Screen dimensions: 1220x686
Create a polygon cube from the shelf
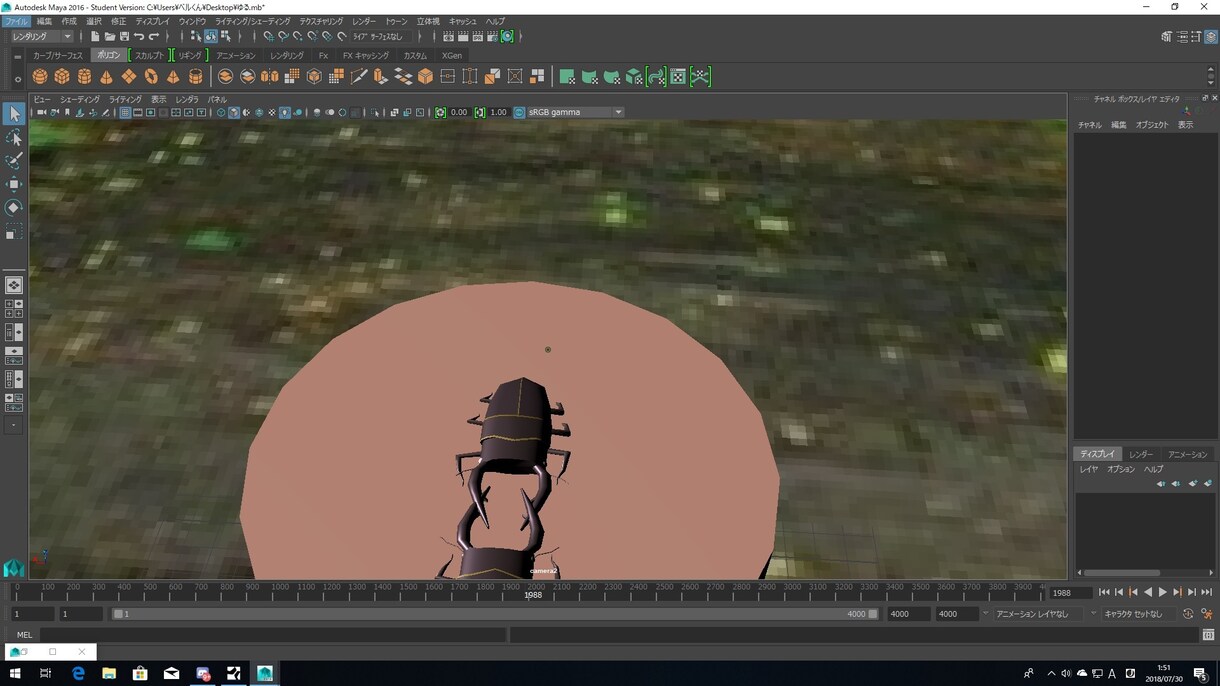coord(62,77)
